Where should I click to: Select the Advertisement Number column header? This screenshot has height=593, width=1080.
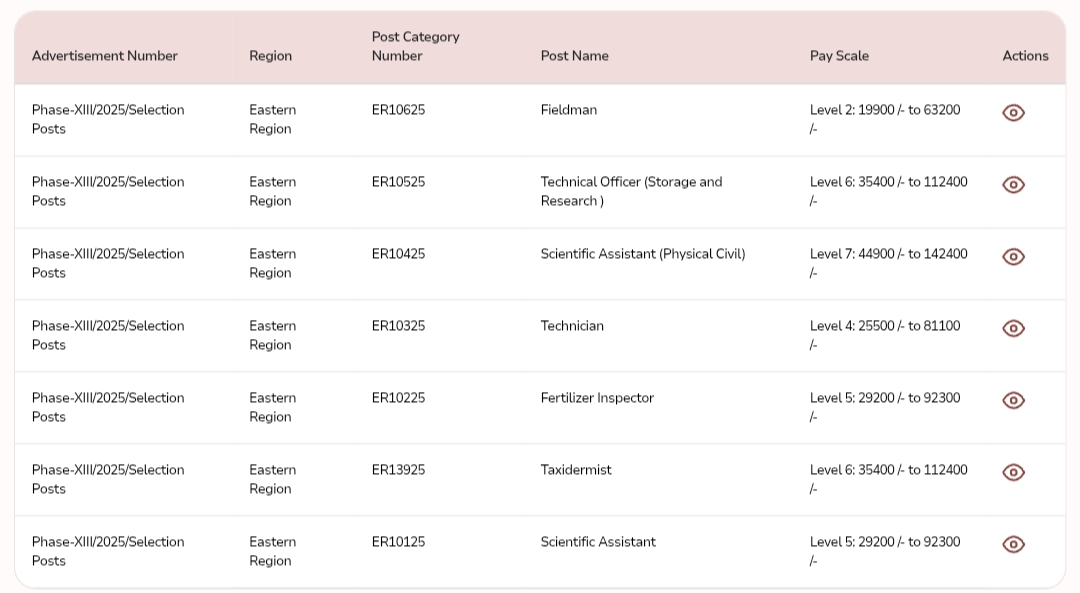point(105,56)
